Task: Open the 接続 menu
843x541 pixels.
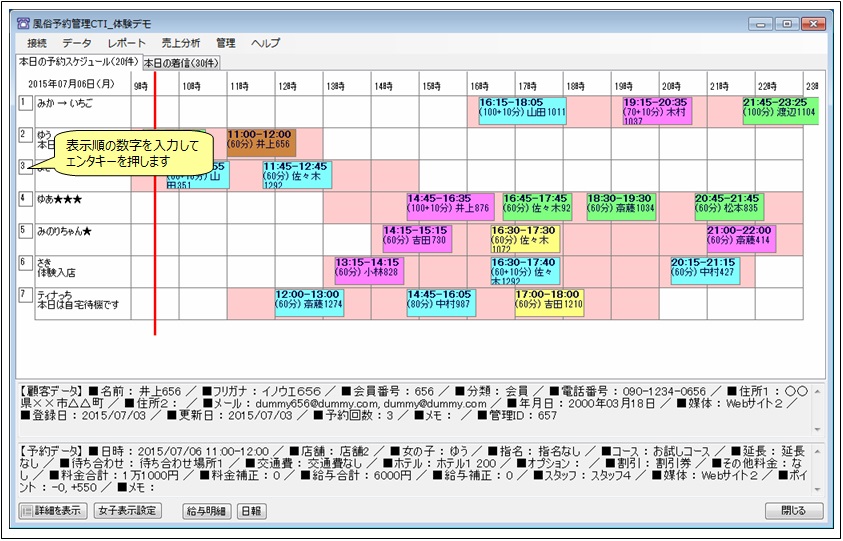Action: [x=37, y=43]
